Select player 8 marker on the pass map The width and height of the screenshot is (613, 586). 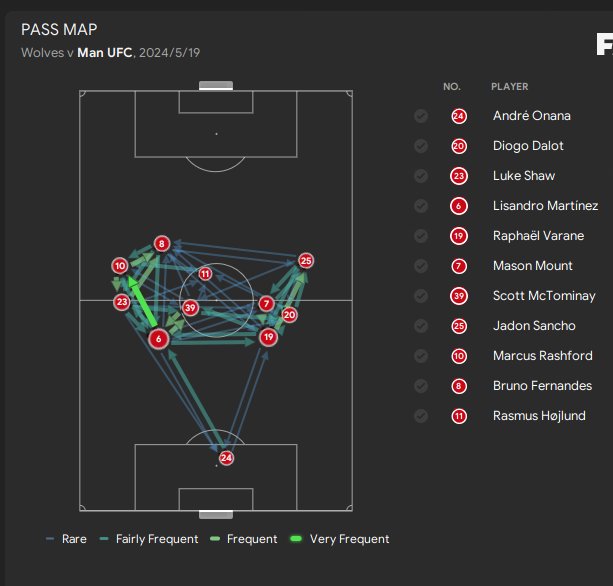(x=161, y=244)
